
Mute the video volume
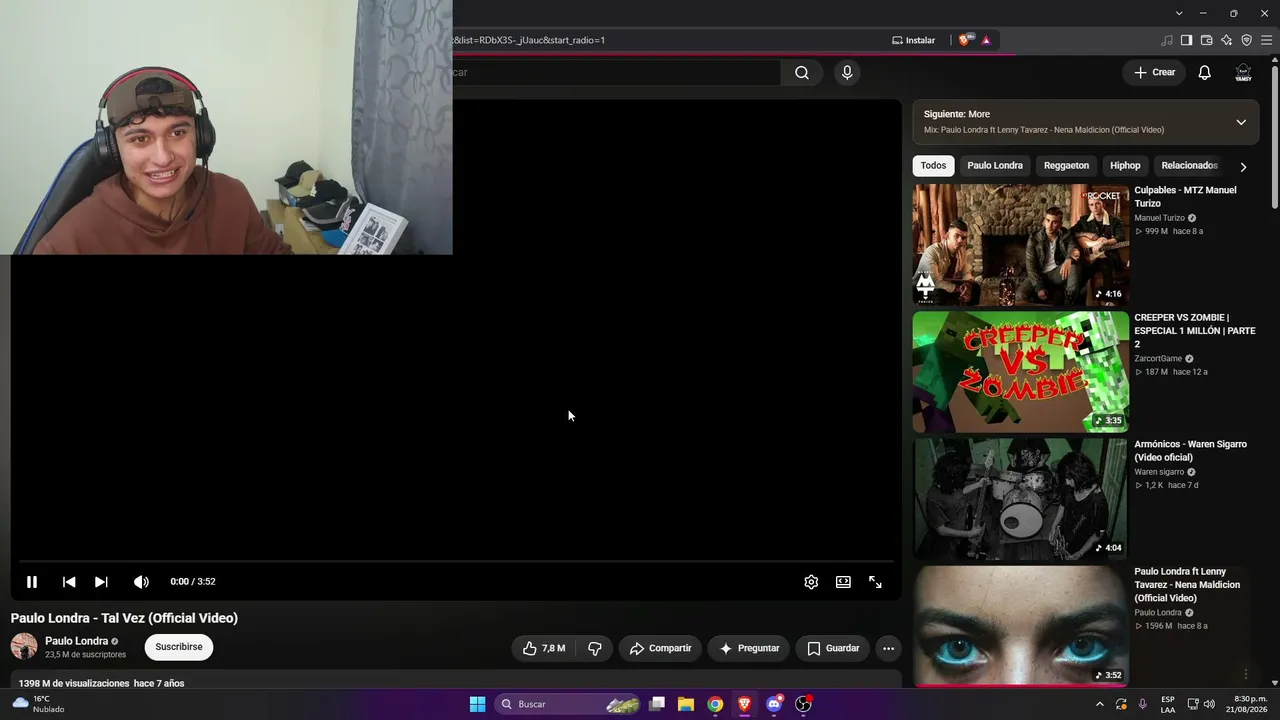pos(141,582)
